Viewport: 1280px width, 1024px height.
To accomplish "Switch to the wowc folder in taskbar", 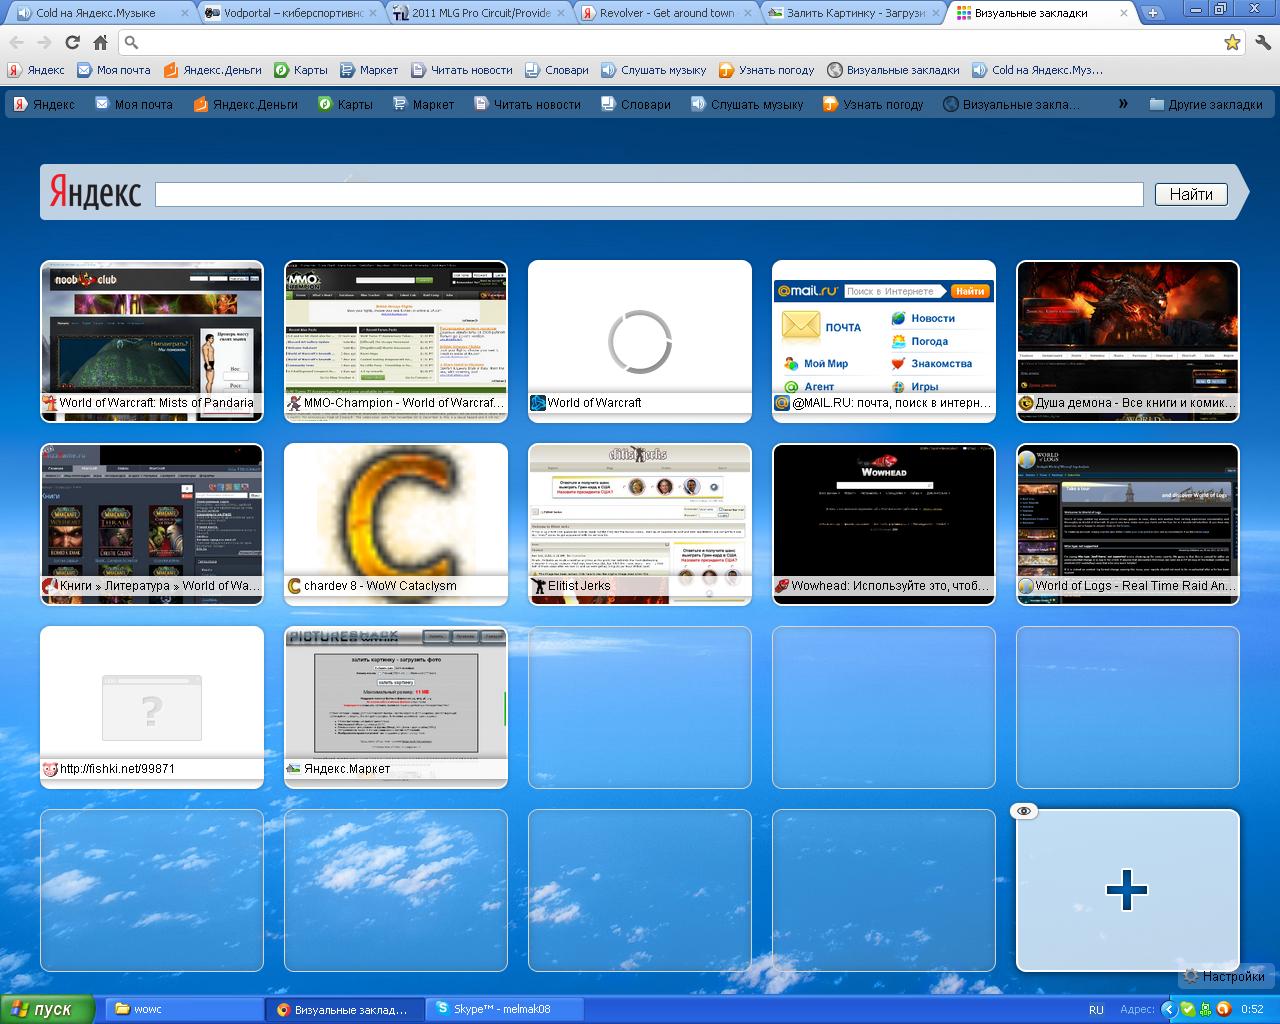I will [183, 1009].
